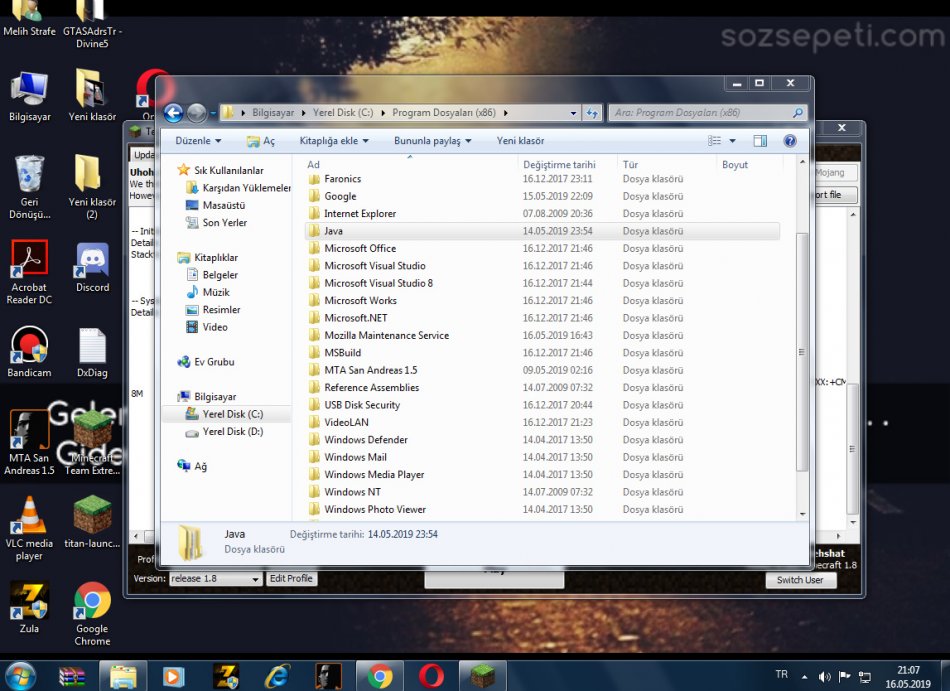Open Opera from the taskbar
This screenshot has width=950, height=691.
coord(431,676)
